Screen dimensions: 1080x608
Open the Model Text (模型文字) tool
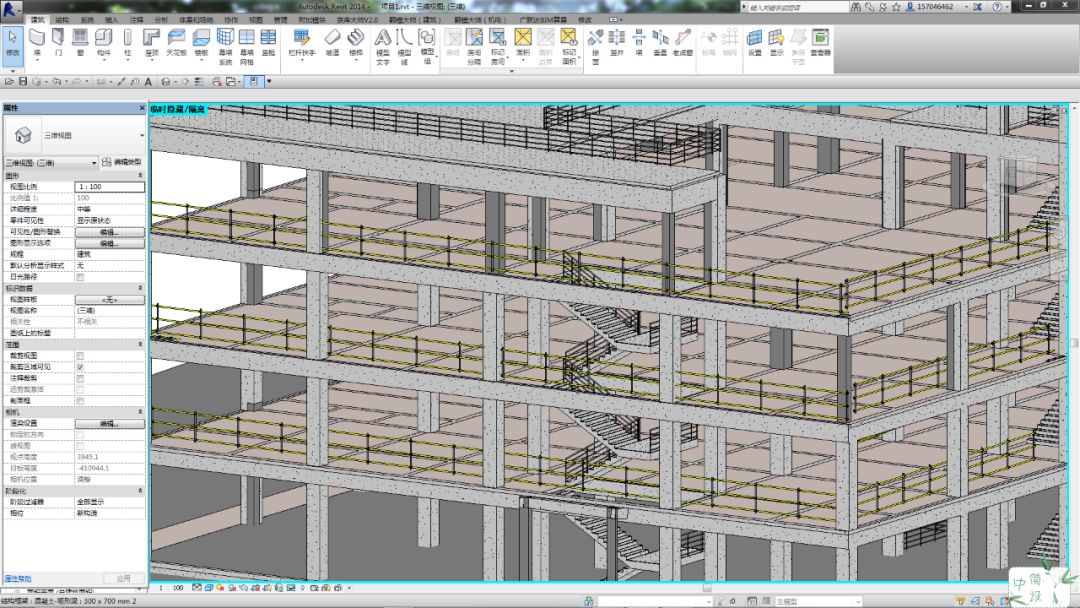(x=382, y=47)
